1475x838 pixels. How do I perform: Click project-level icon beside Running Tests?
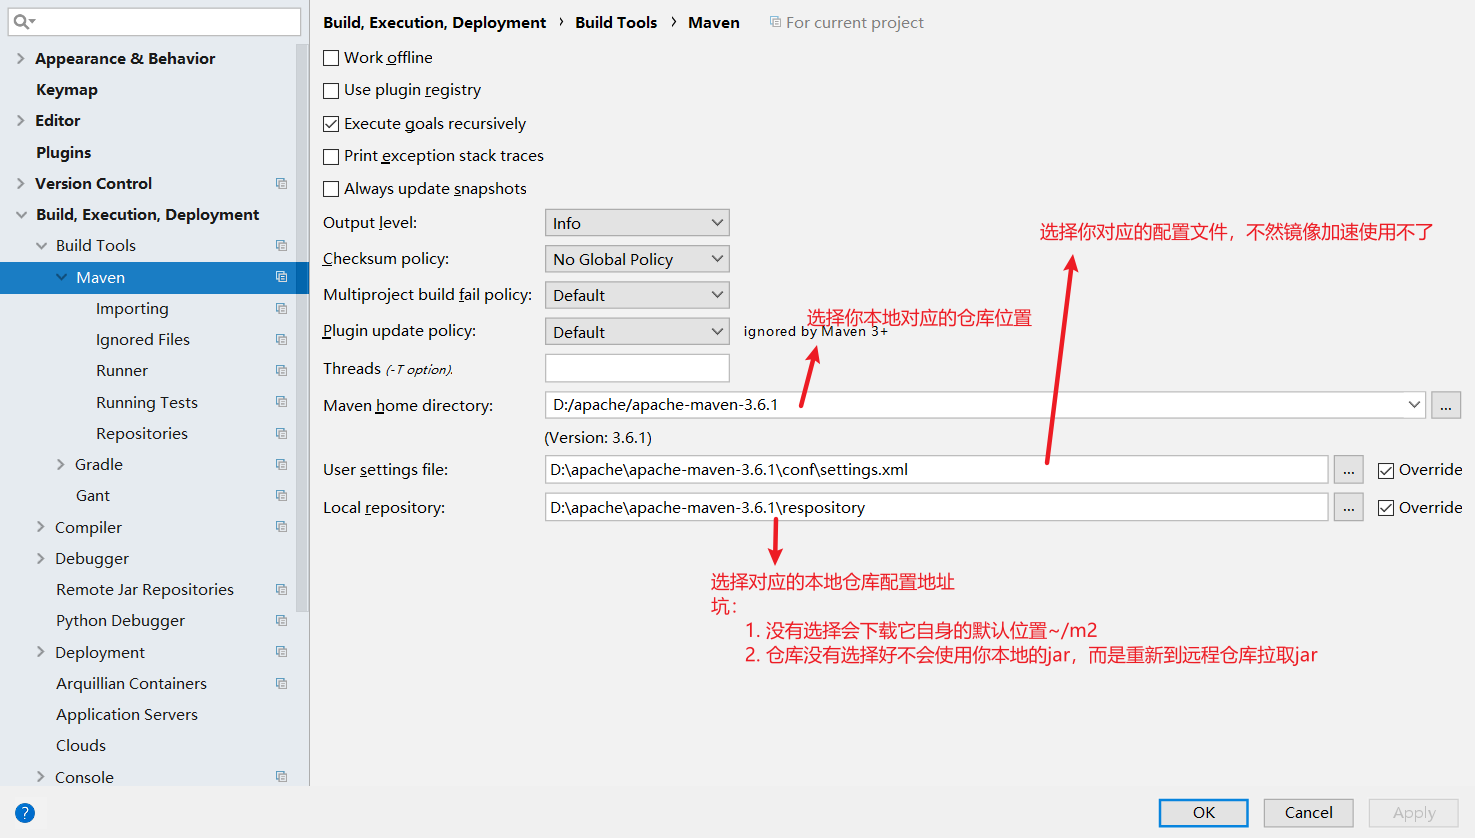coord(281,402)
